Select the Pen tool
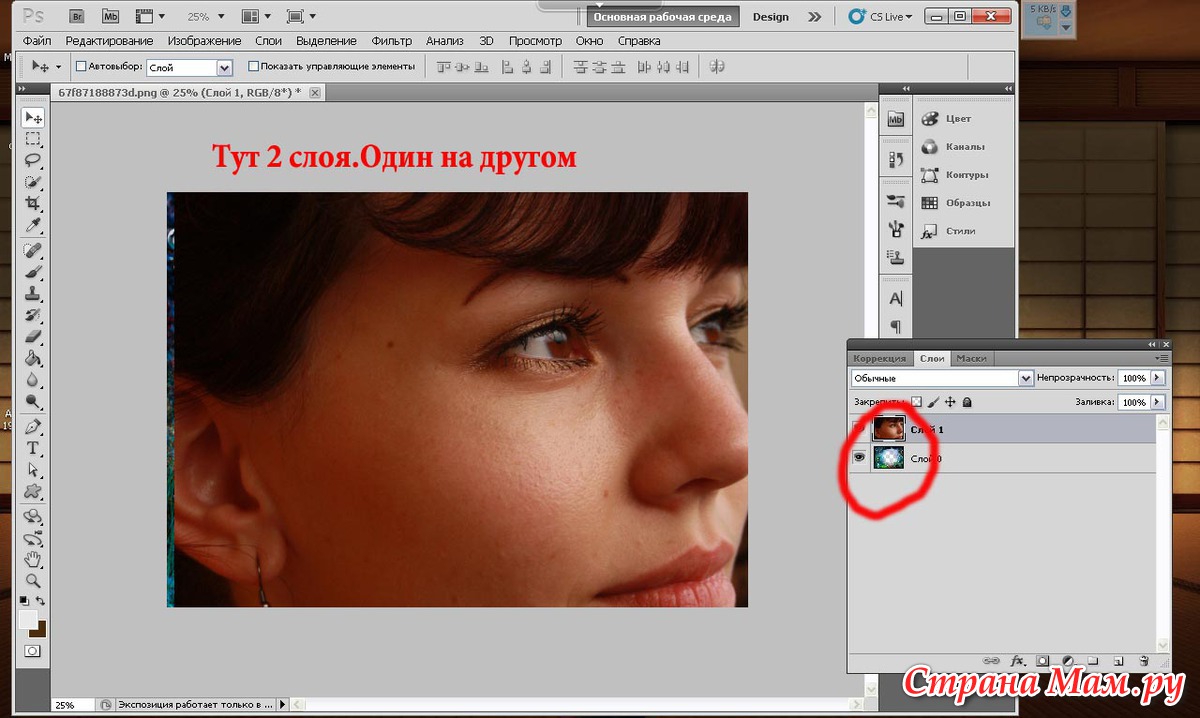This screenshot has height=718, width=1200. click(33, 427)
